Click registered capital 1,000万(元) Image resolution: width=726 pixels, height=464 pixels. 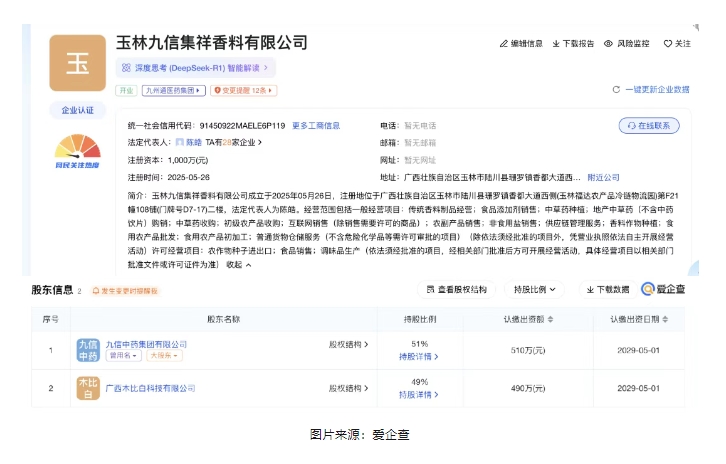[x=188, y=160]
